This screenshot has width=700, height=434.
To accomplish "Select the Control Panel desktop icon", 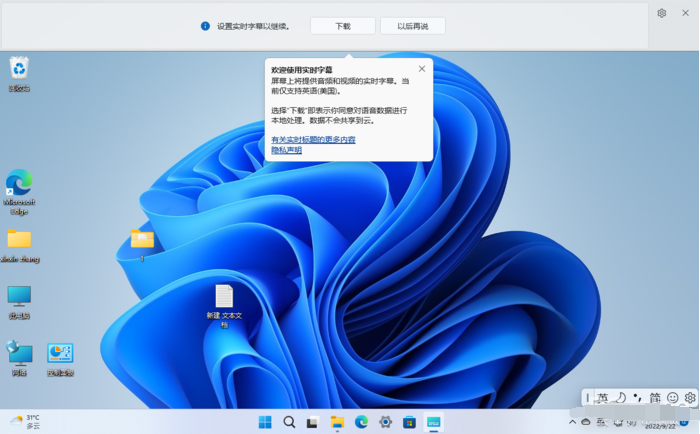I will click(x=60, y=354).
